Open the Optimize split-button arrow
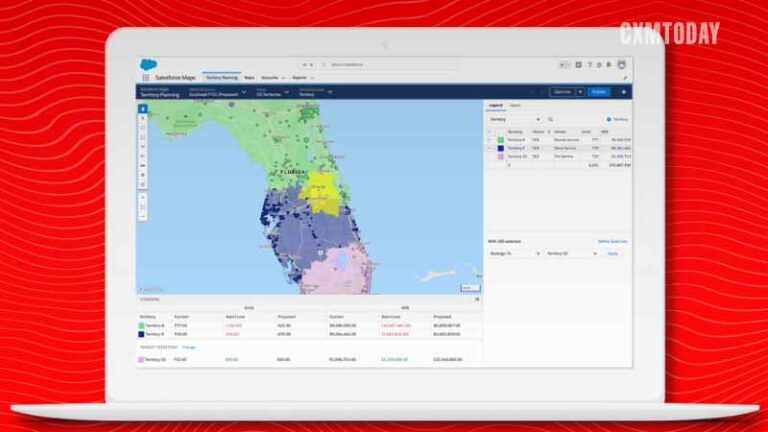The height and width of the screenshot is (432, 768). point(580,92)
